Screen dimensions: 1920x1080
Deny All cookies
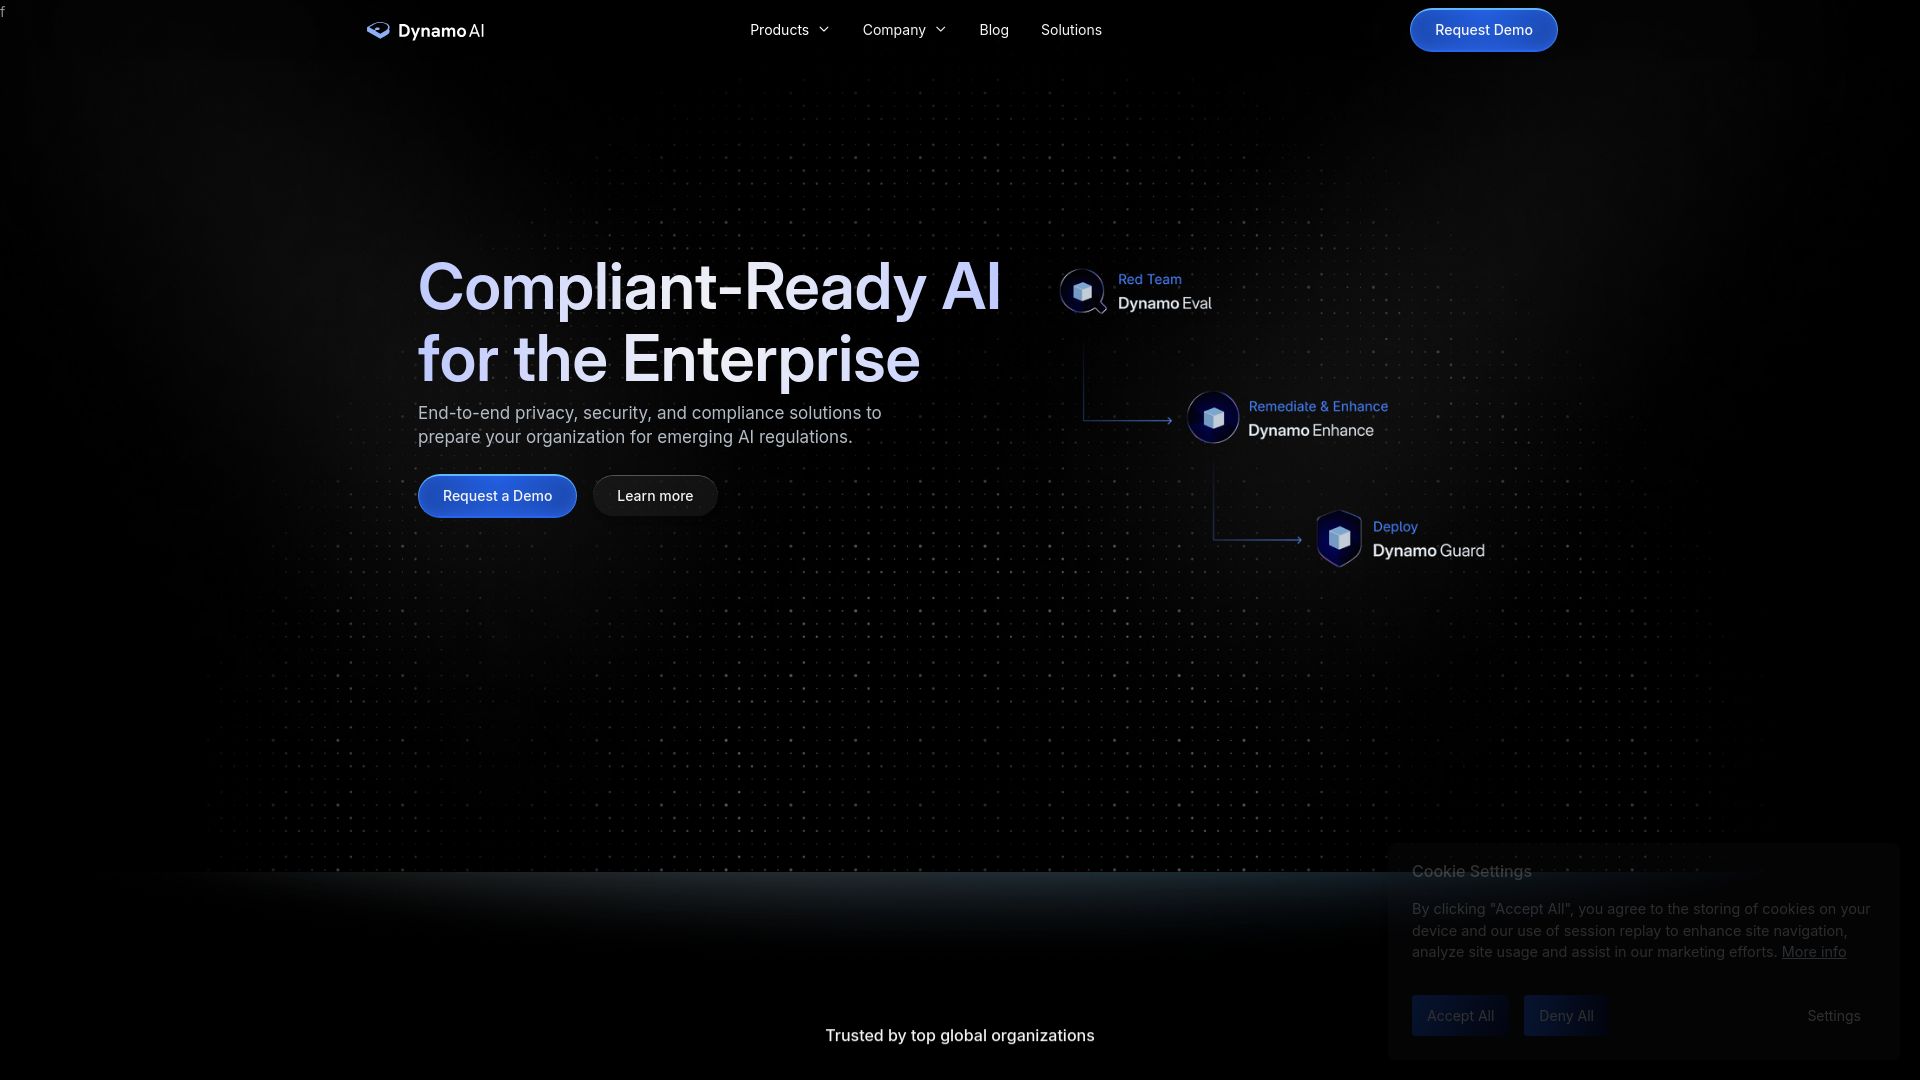pos(1566,1016)
